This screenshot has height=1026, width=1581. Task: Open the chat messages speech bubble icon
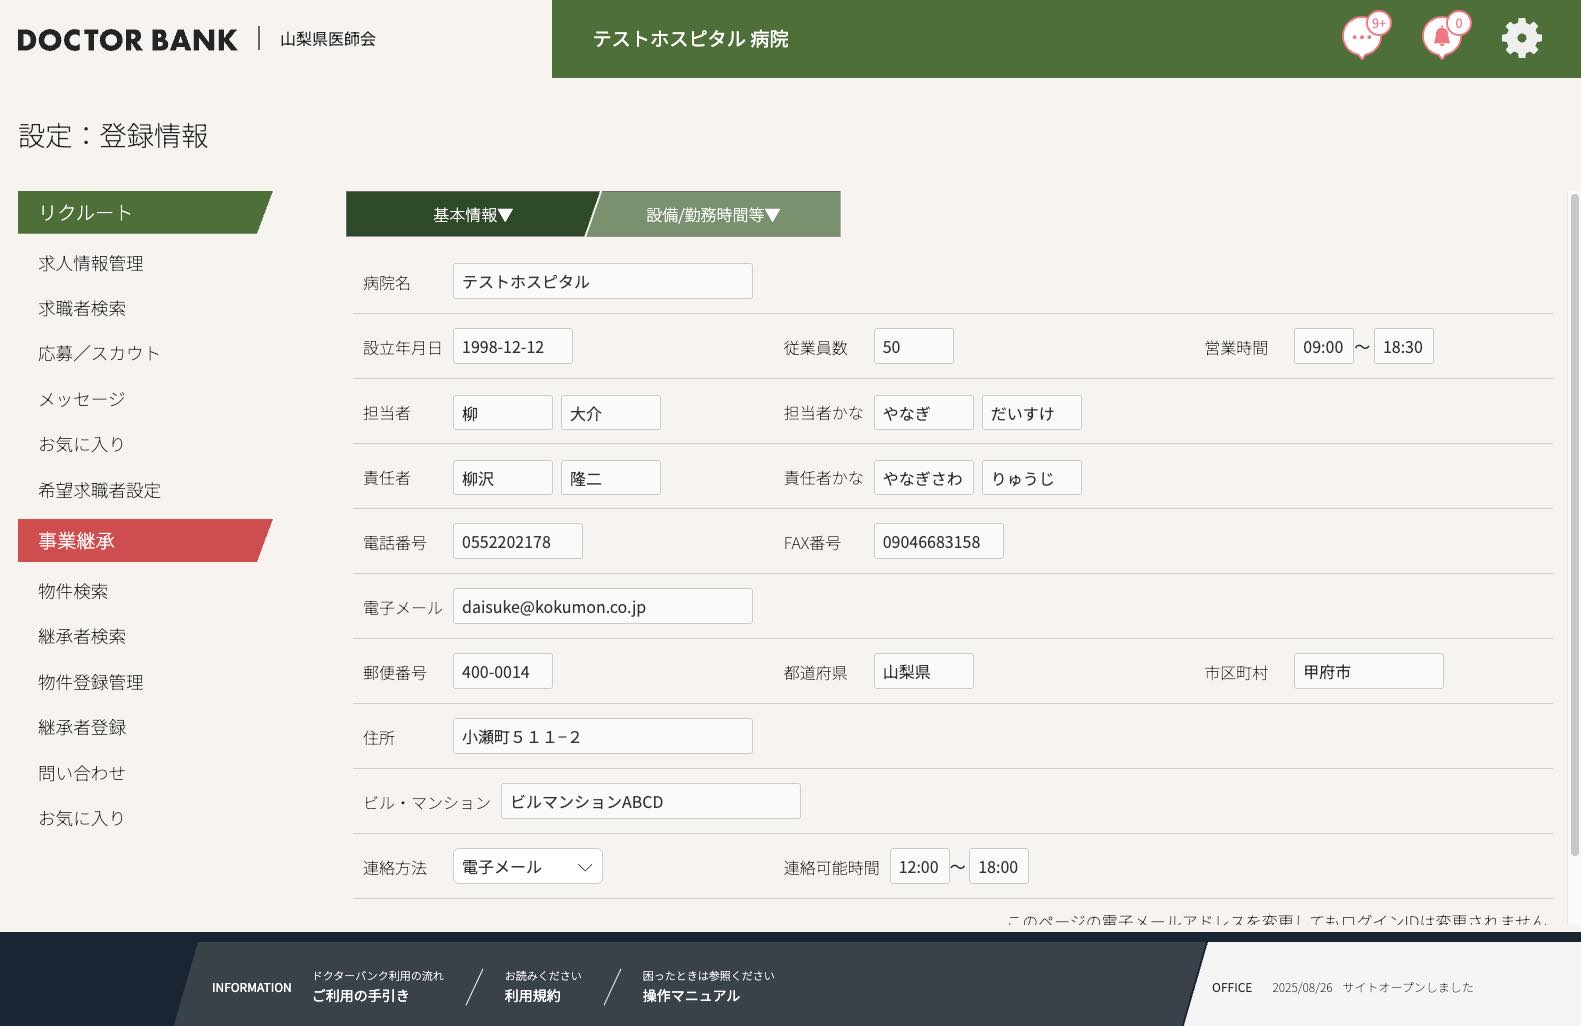[x=1362, y=39]
